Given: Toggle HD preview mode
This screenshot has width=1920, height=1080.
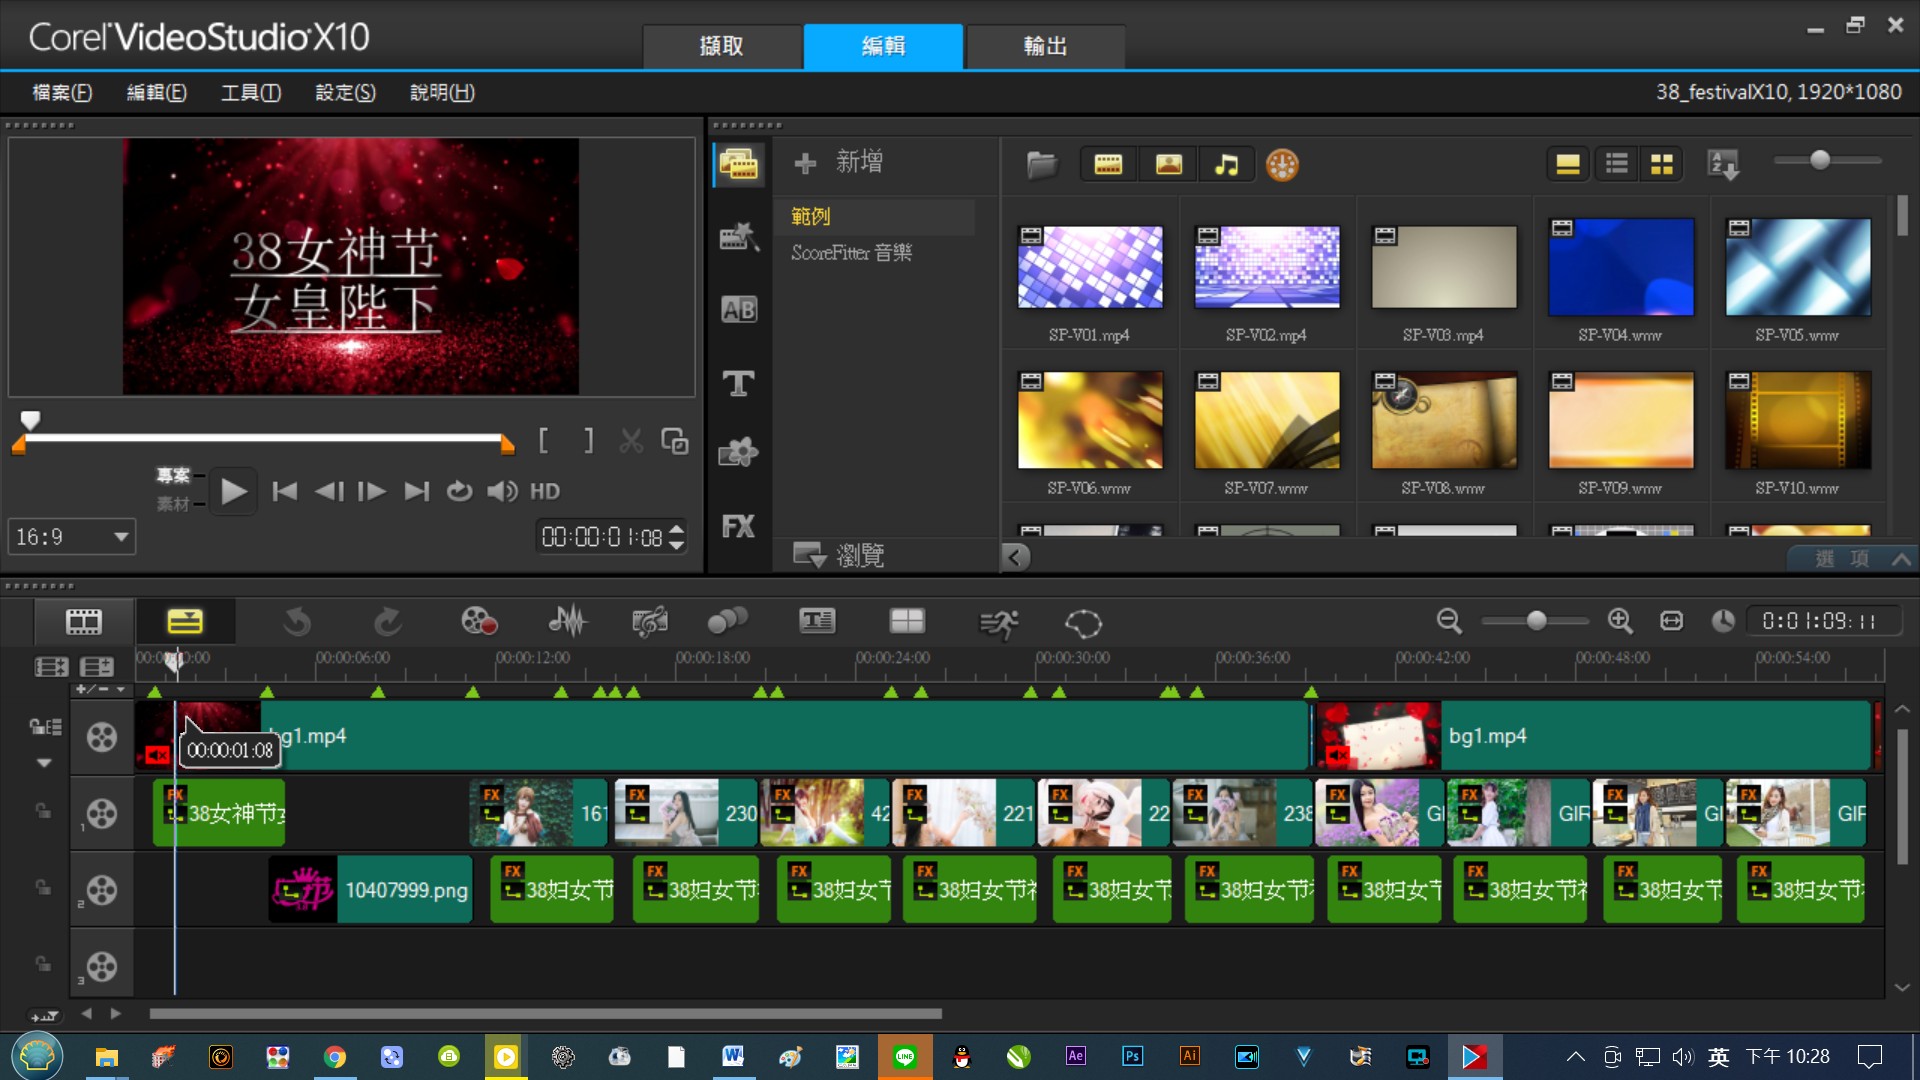Looking at the screenshot, I should 545,491.
